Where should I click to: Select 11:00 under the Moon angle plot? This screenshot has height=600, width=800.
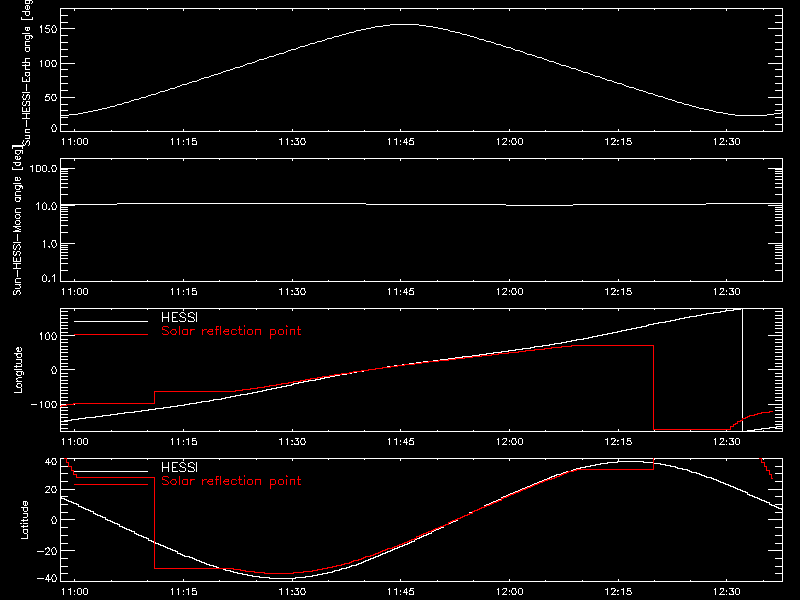(74, 291)
